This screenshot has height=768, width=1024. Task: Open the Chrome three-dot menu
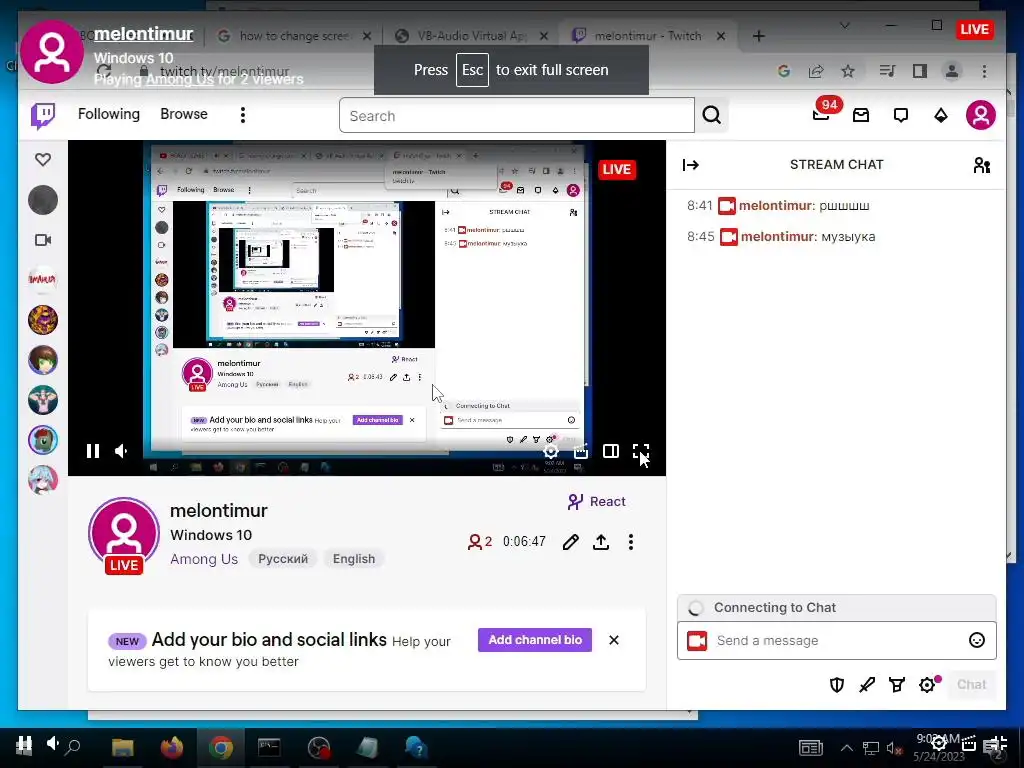pos(984,71)
